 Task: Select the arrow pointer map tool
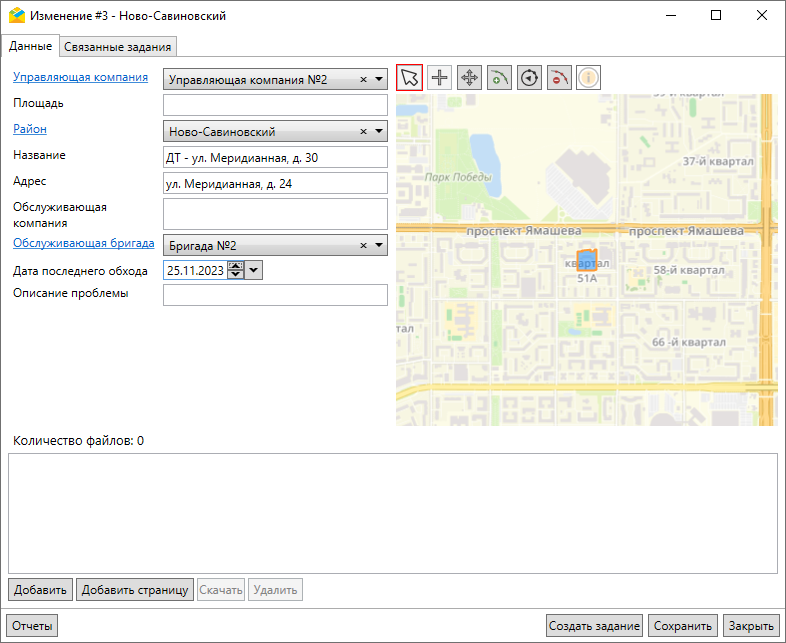pyautogui.click(x=410, y=78)
